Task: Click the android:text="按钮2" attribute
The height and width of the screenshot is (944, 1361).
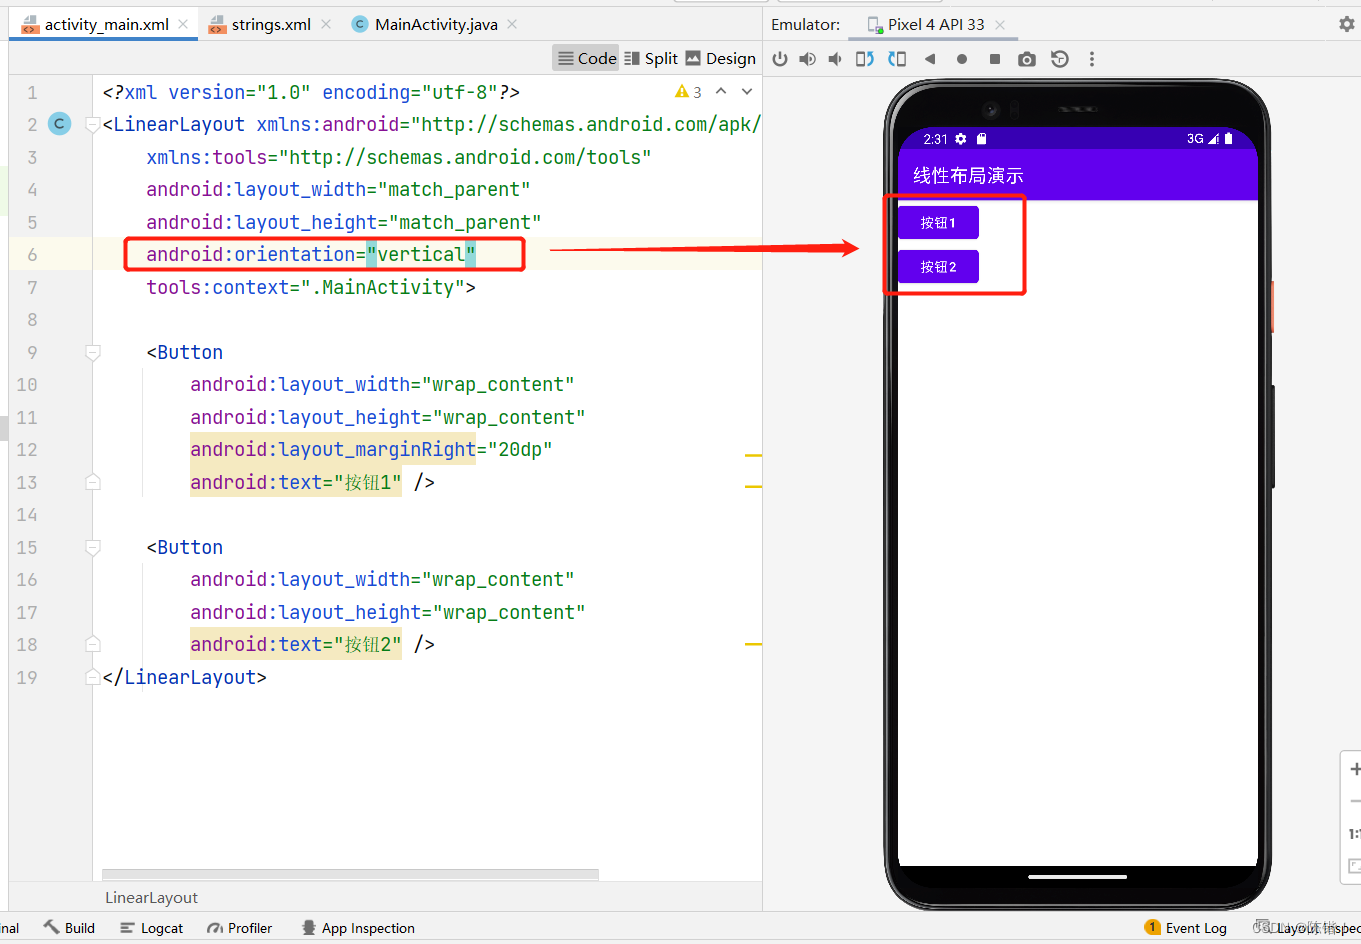Action: [x=296, y=644]
